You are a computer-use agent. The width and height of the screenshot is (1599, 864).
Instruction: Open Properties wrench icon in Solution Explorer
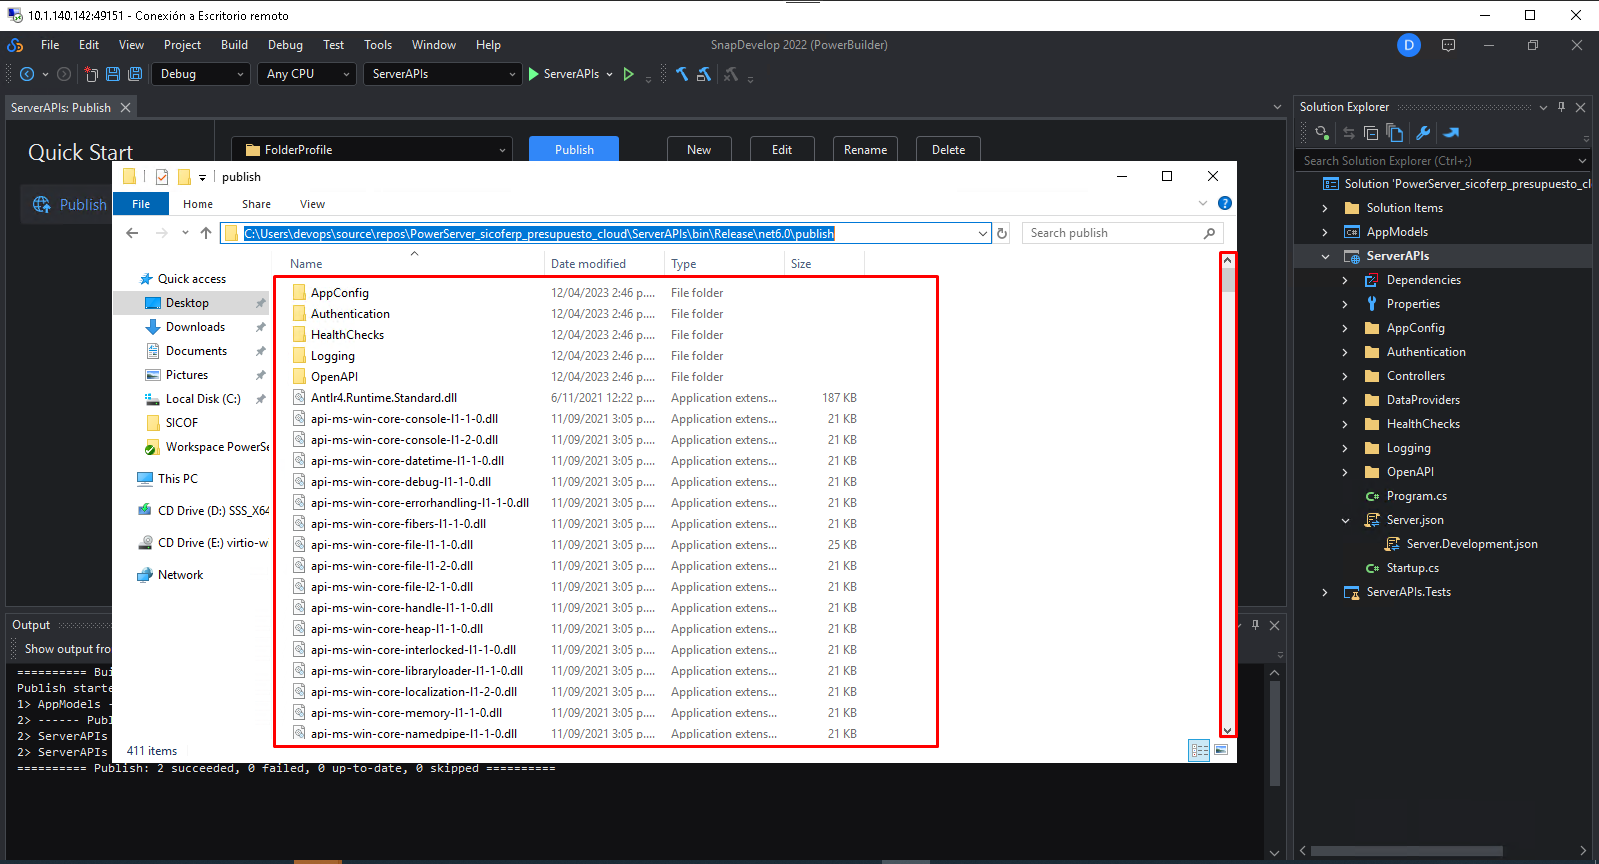point(1423,133)
